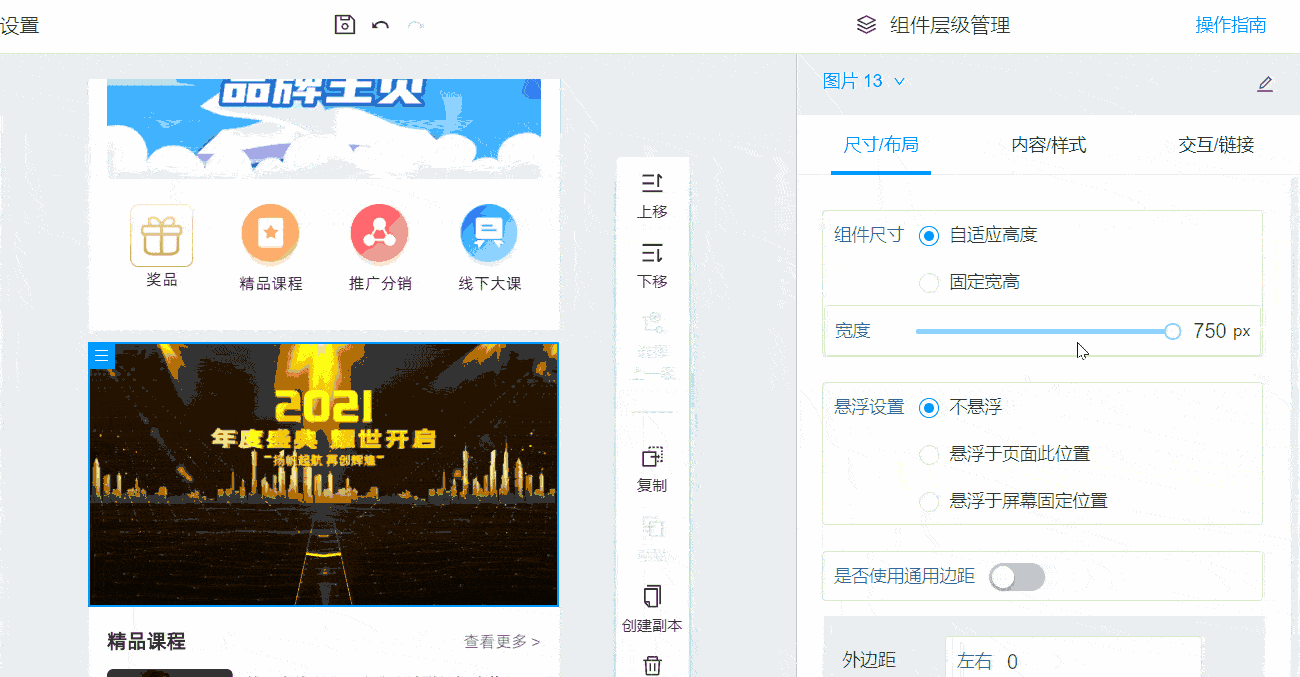This screenshot has width=1300, height=677.
Task: Select 悬浮于页面此位置 option
Action: pyautogui.click(x=929, y=455)
